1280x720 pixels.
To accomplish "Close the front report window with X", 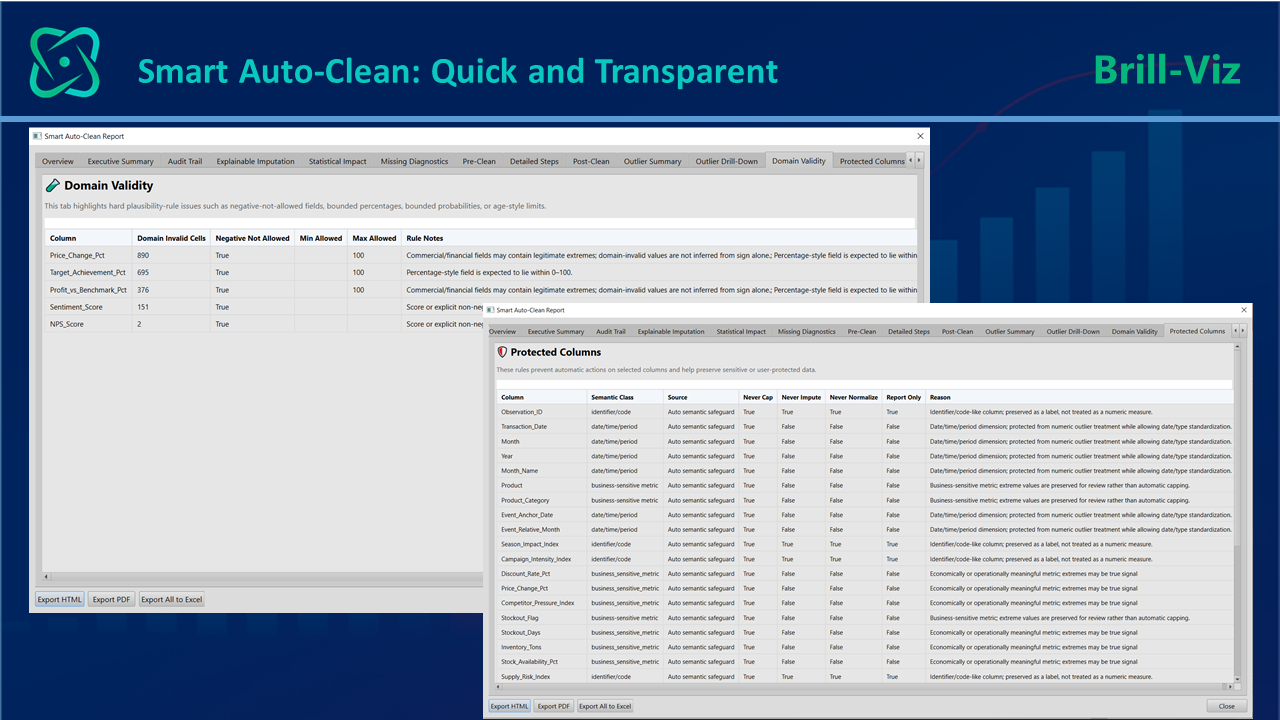I will (1244, 310).
